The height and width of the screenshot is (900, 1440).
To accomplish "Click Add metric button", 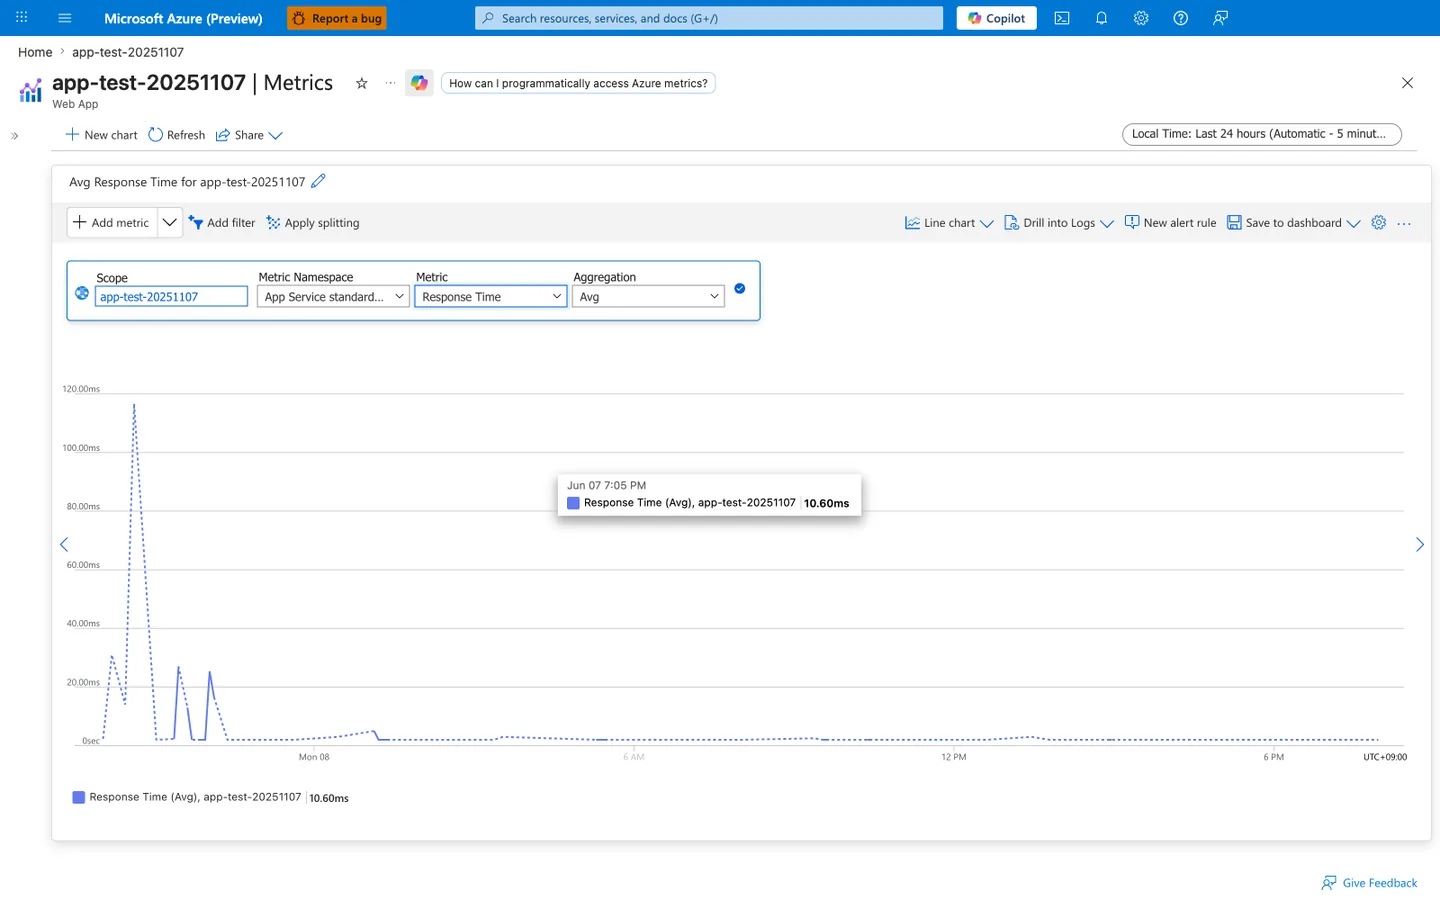I will [112, 222].
